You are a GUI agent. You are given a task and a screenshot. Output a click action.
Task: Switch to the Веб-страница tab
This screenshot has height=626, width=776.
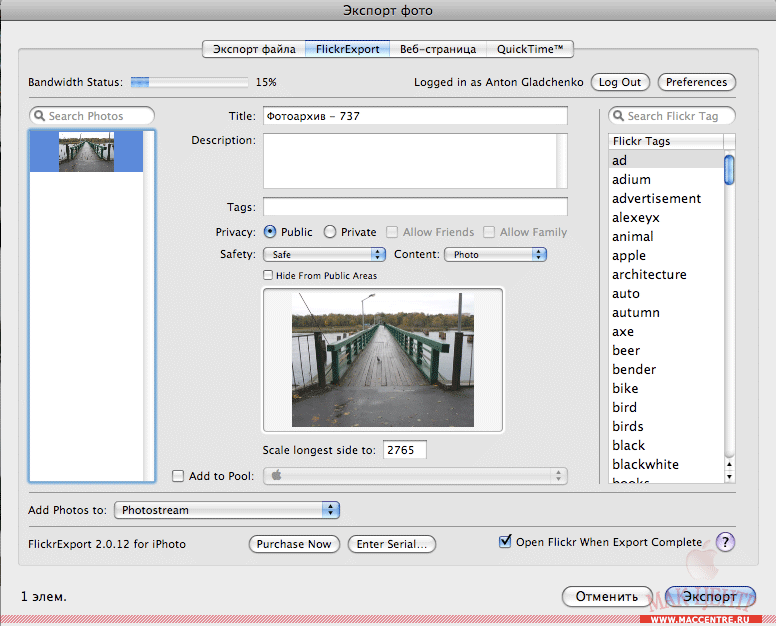click(438, 49)
